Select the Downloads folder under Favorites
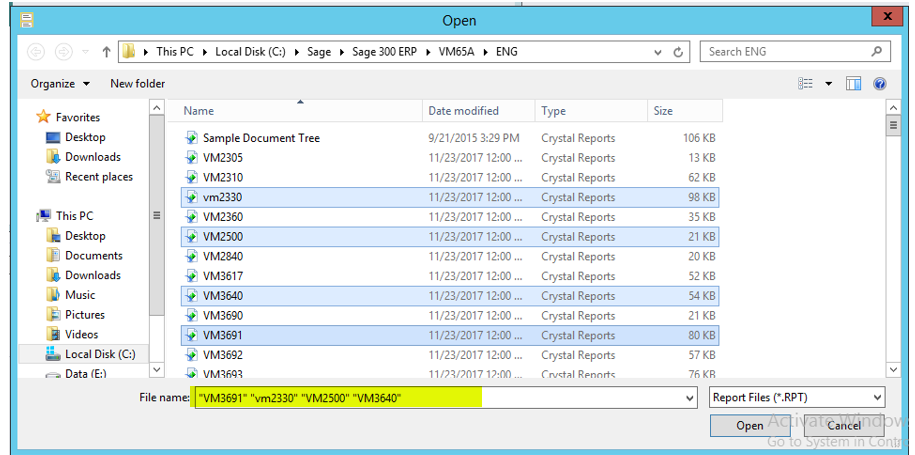Viewport: 915px width, 455px height. 92,157
